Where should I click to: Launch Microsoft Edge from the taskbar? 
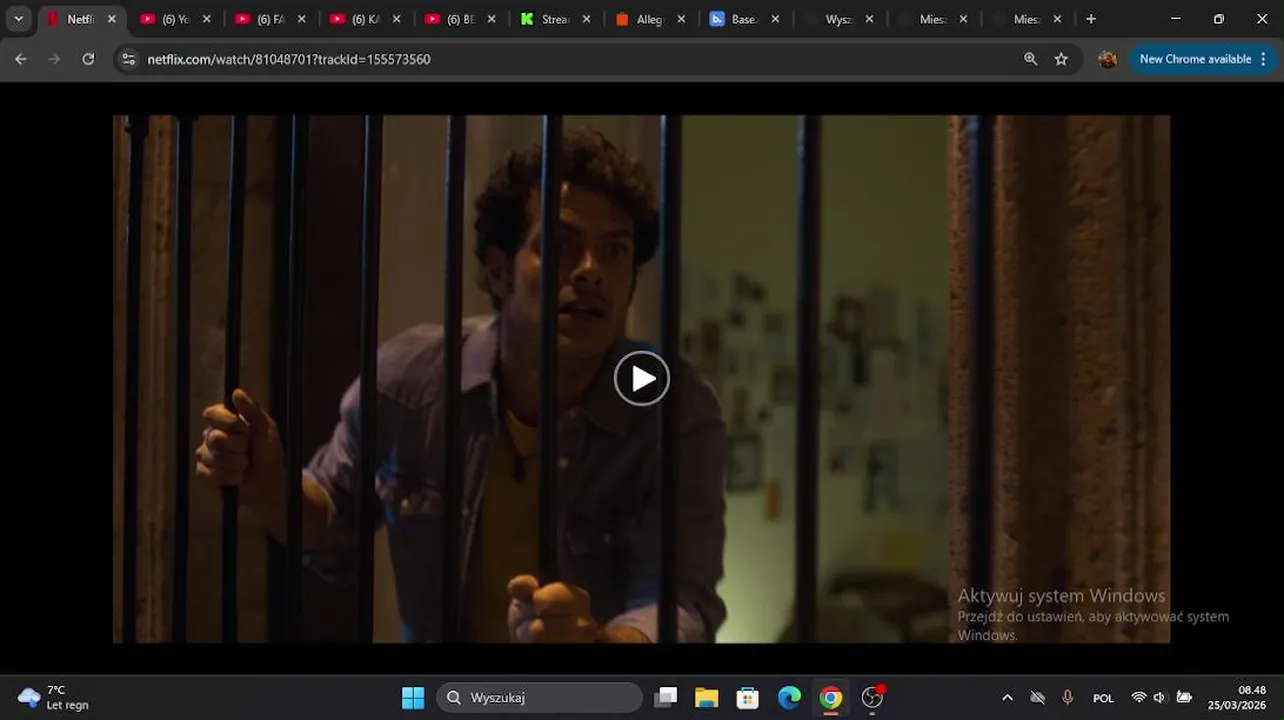pos(790,698)
